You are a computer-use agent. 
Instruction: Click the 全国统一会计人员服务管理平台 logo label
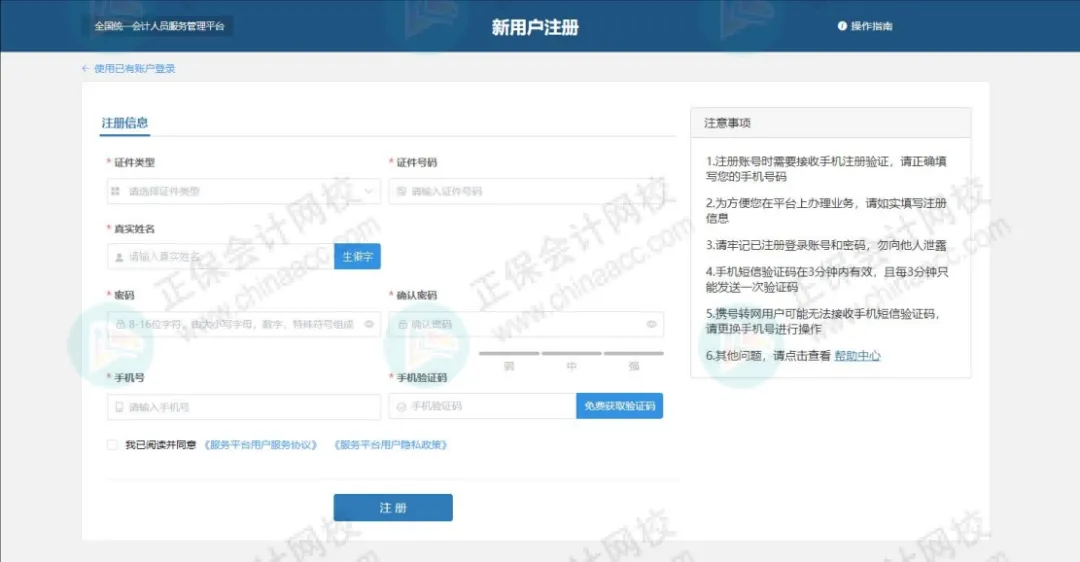click(x=159, y=26)
